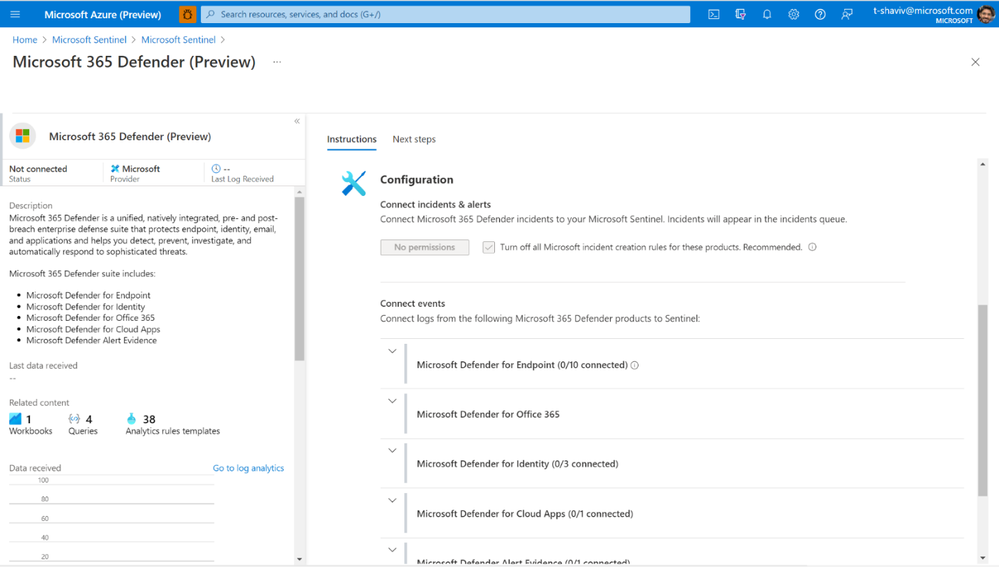Open the Feedback icon in top bar
Image resolution: width=999 pixels, height=567 pixels.
click(847, 14)
